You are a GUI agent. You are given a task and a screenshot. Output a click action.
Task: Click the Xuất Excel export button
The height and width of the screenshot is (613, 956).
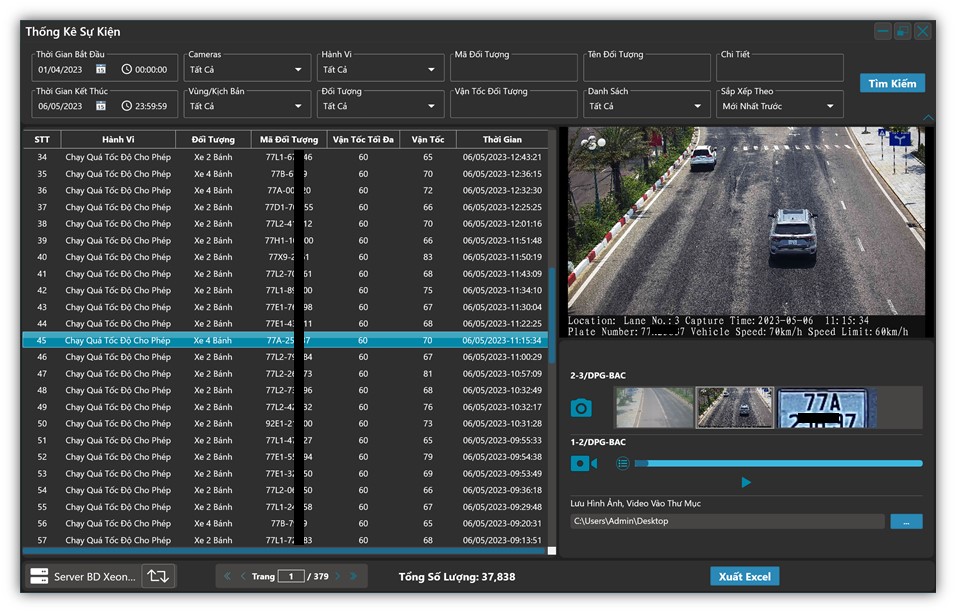coord(744,576)
